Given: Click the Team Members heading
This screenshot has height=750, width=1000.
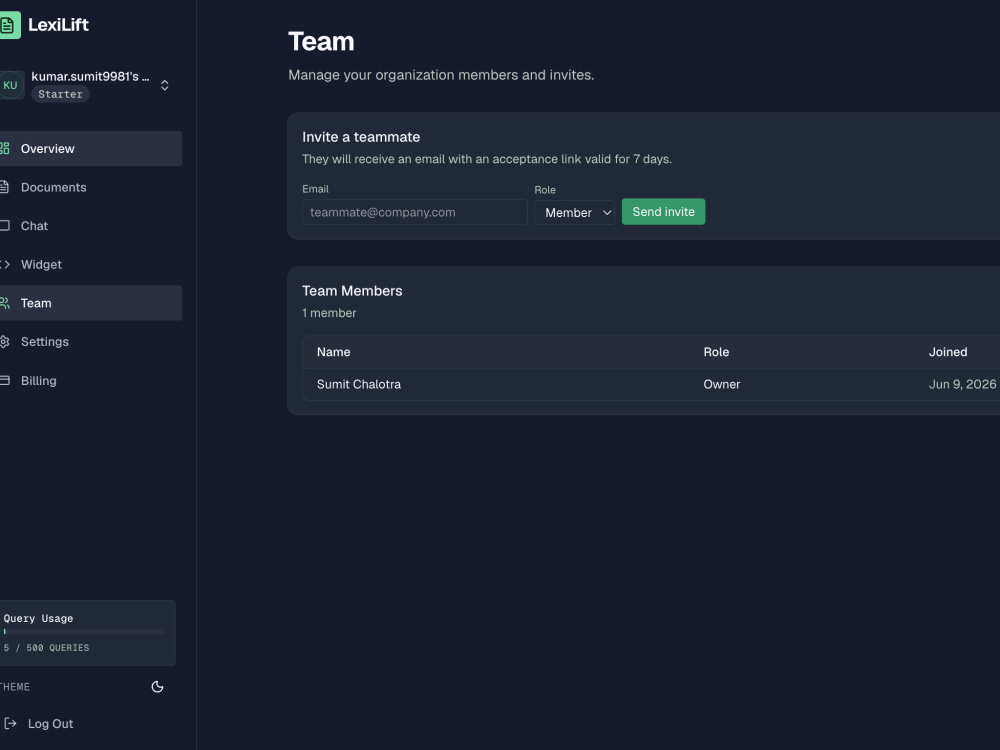Looking at the screenshot, I should (x=352, y=291).
